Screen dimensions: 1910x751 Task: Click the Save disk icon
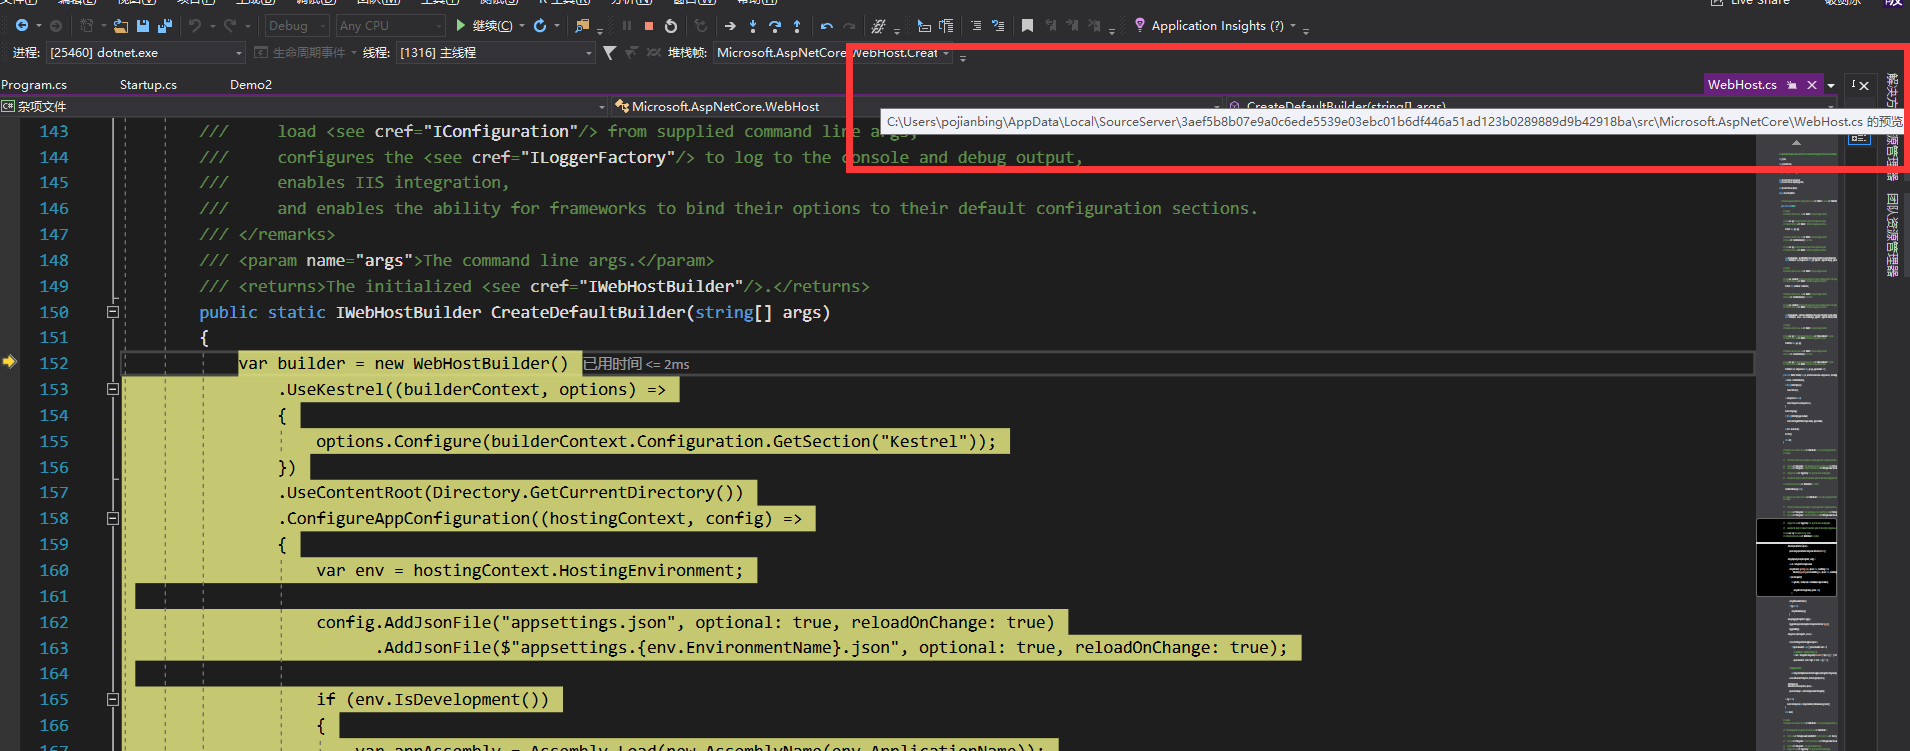pyautogui.click(x=143, y=26)
